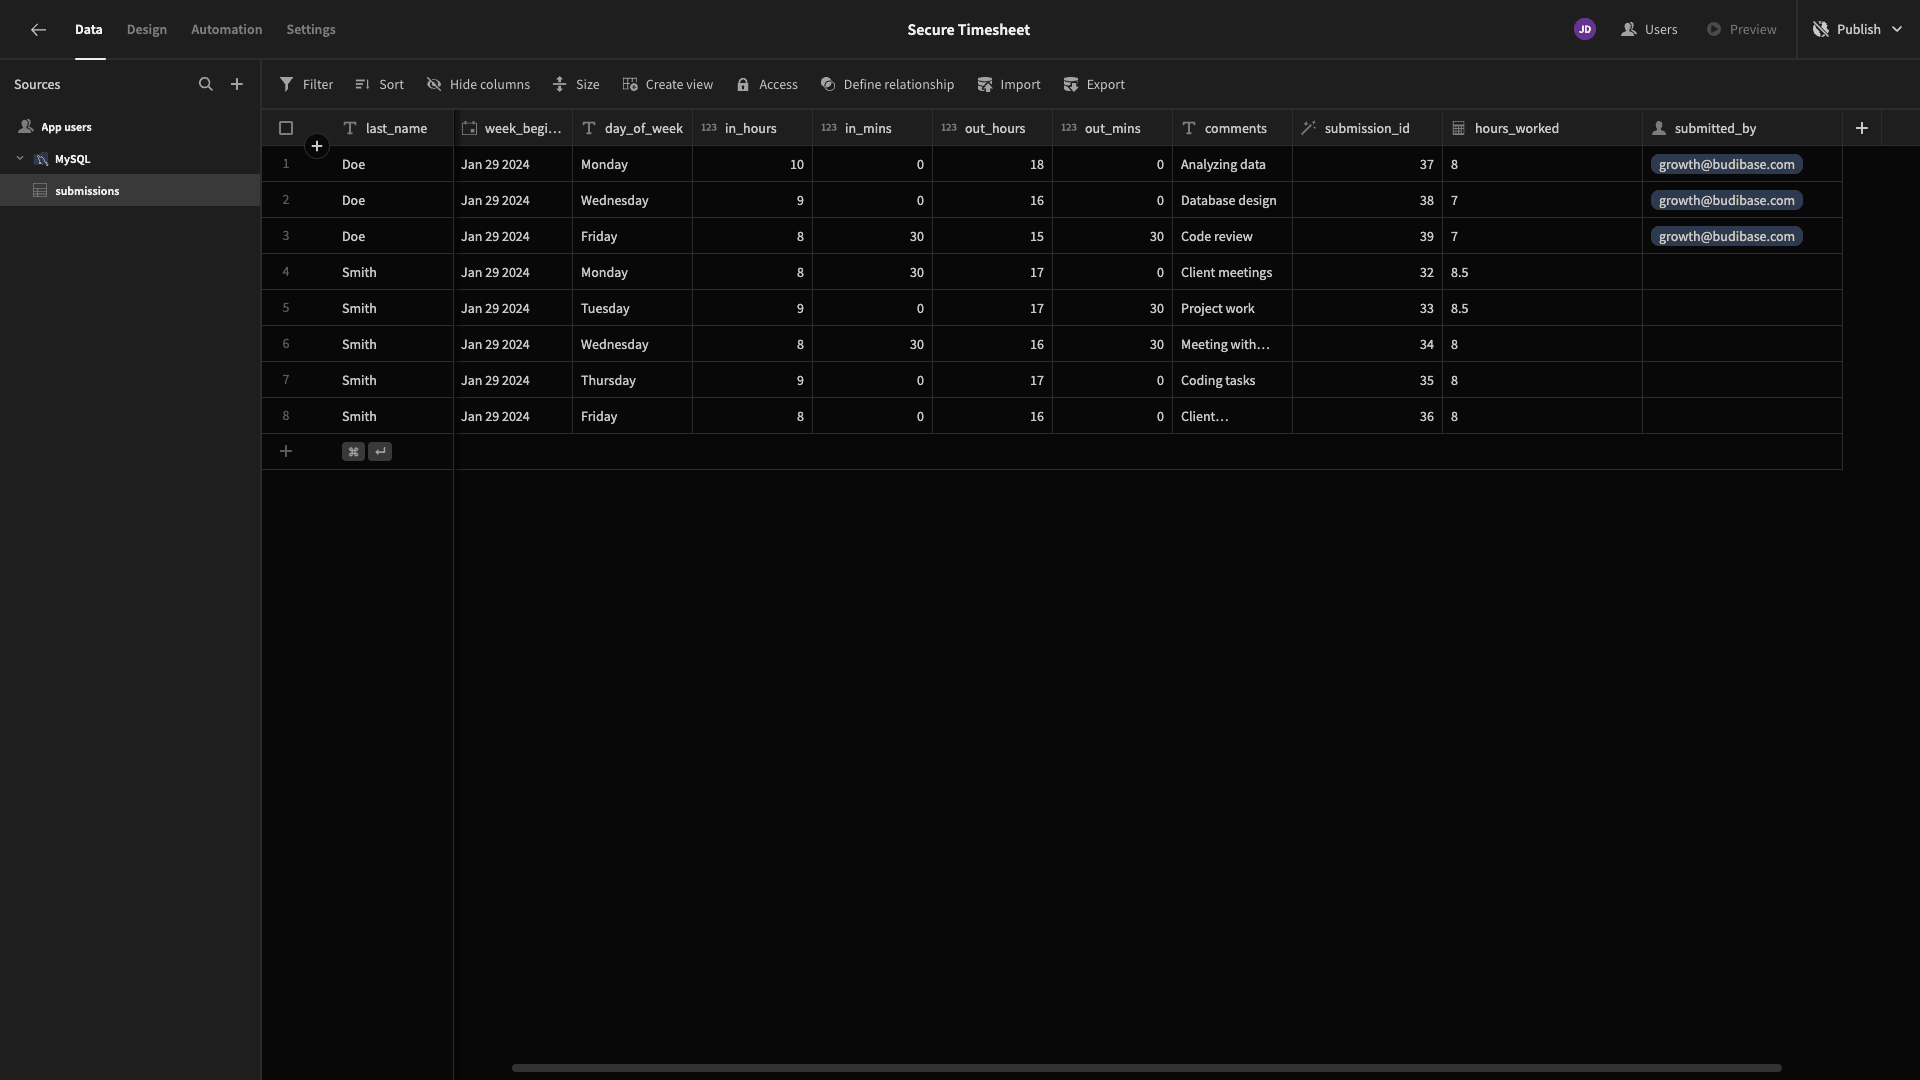The width and height of the screenshot is (1920, 1080).
Task: Click Define relationship
Action: (x=887, y=85)
